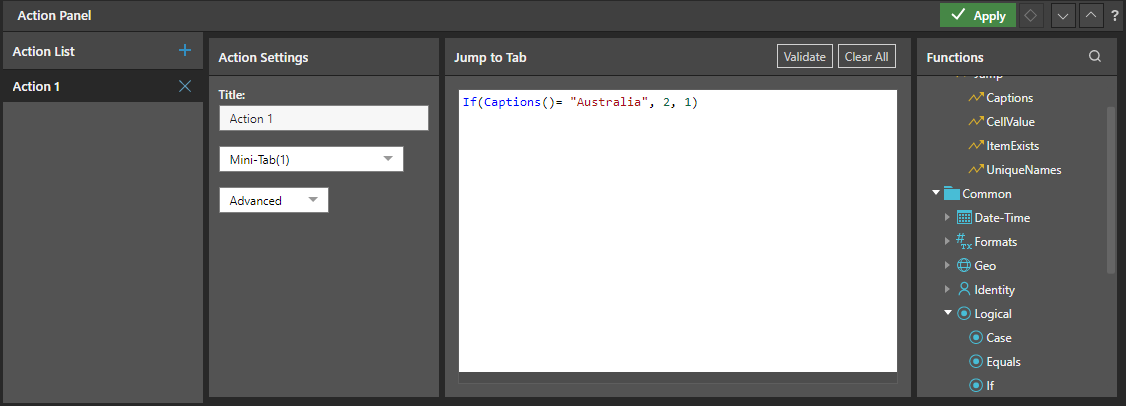This screenshot has height=406, width=1126.
Task: Select Action 1 in the Action List
Action: click(103, 86)
